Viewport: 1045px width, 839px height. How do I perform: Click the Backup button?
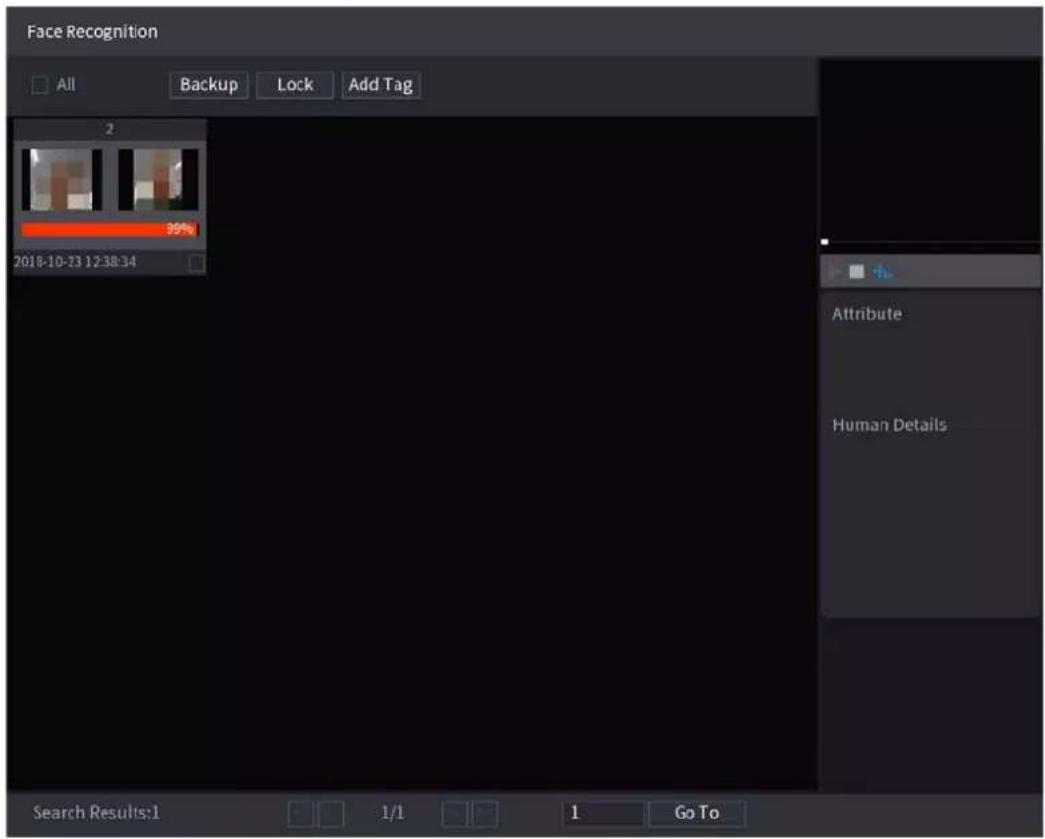pyautogui.click(x=209, y=85)
